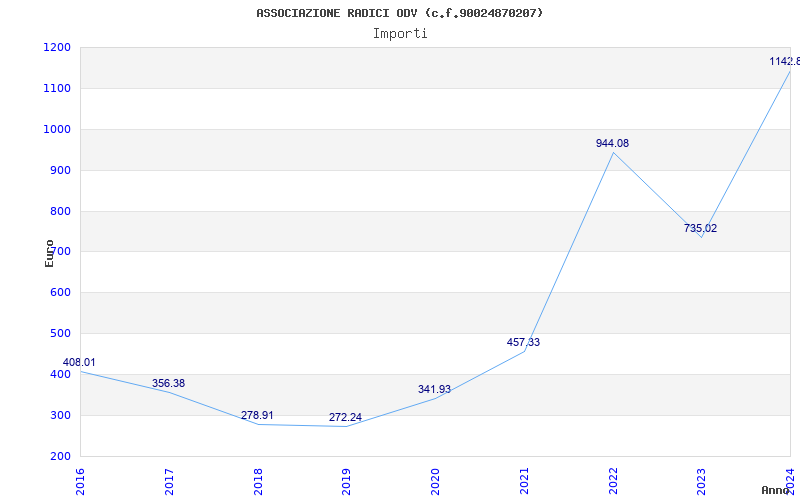Click the 2021 x-axis year label

(x=524, y=482)
